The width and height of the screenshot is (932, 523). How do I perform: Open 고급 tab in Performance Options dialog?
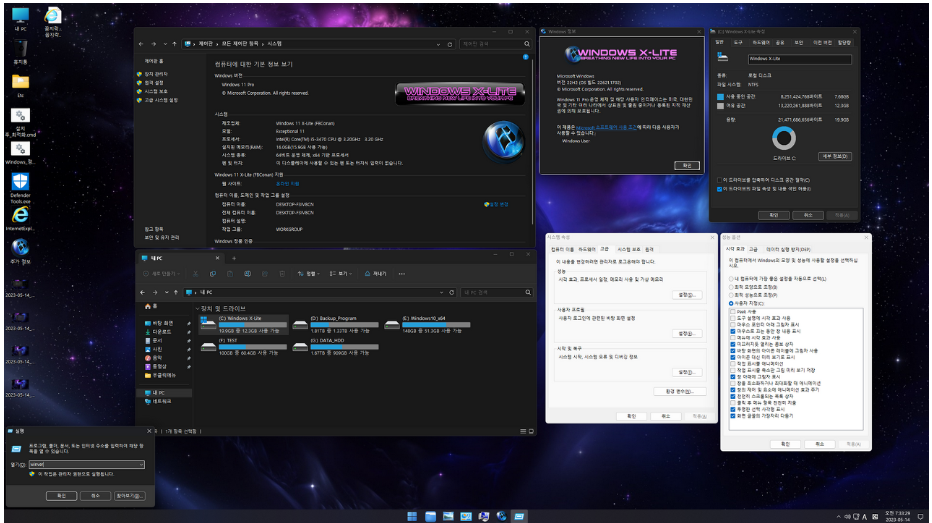pyautogui.click(x=753, y=250)
